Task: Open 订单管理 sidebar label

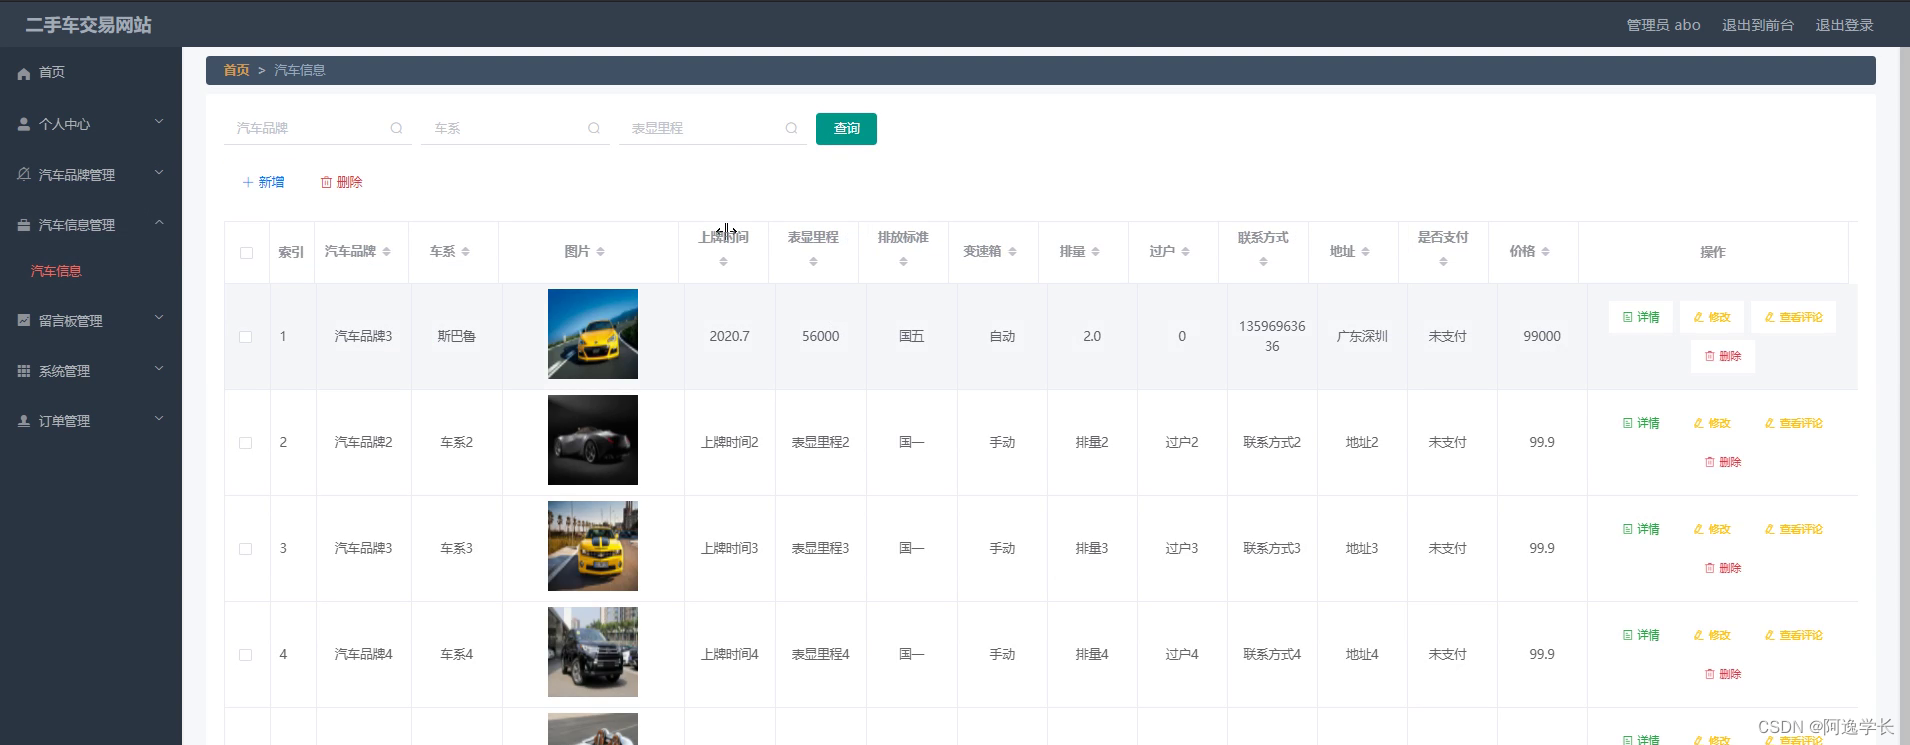Action: [64, 421]
